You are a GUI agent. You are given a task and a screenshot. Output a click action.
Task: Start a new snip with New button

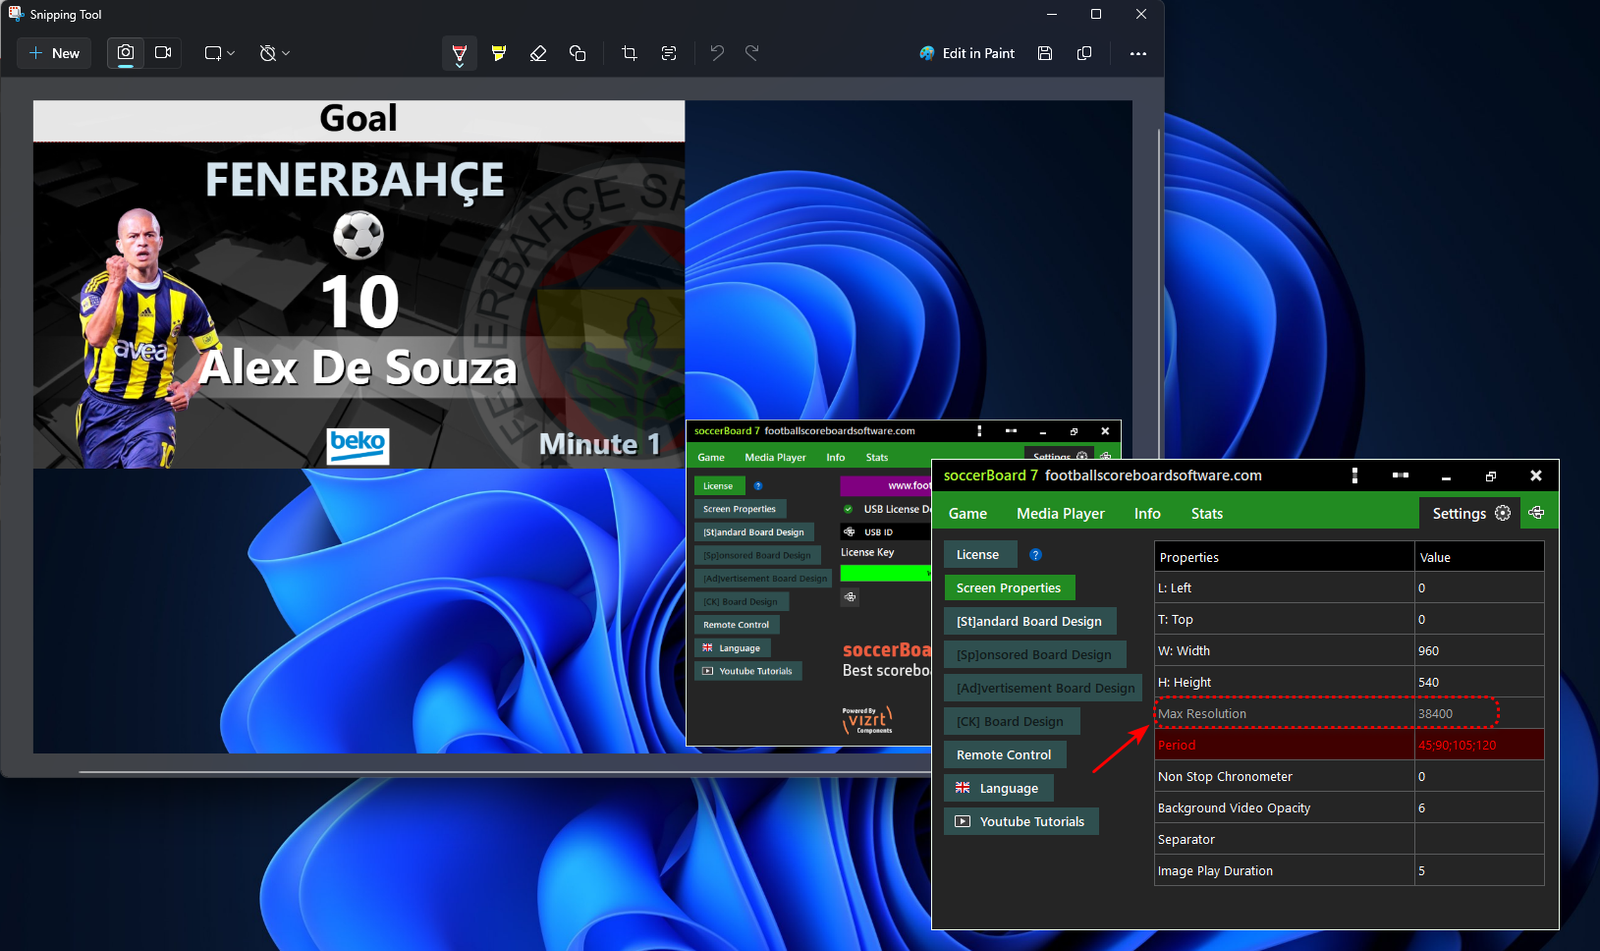click(54, 53)
